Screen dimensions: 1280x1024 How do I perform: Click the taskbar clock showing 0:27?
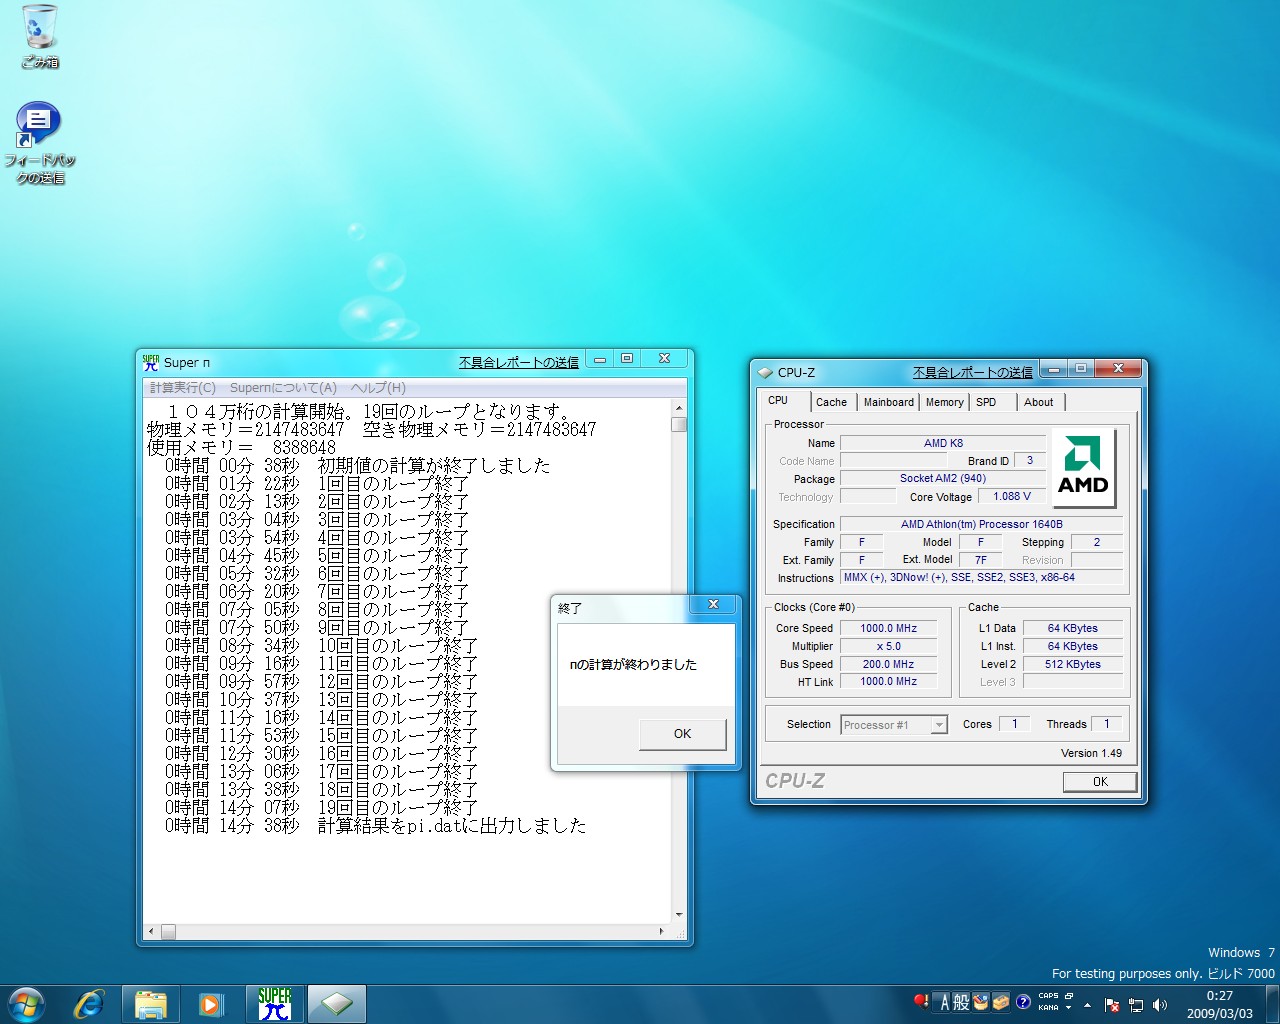[1220, 1004]
